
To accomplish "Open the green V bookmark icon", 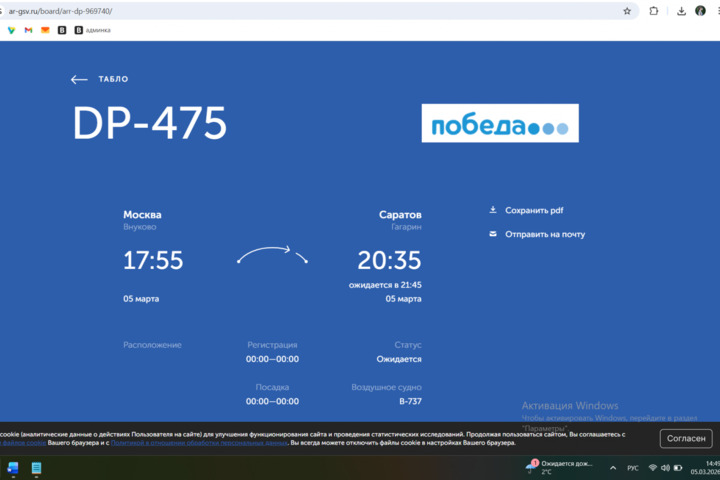I will pyautogui.click(x=11, y=30).
